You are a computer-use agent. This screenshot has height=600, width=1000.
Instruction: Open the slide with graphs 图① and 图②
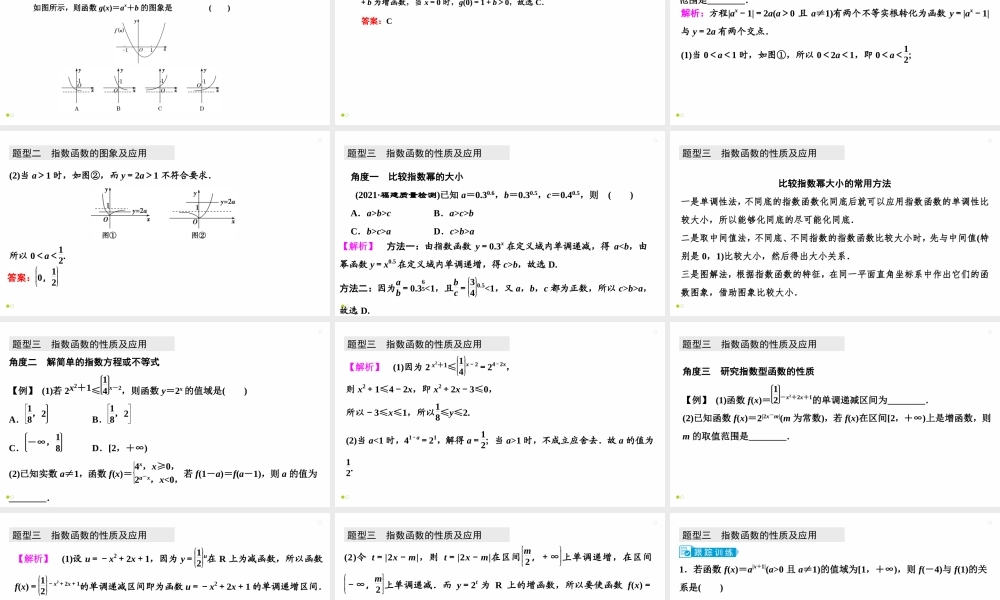[x=165, y=223]
